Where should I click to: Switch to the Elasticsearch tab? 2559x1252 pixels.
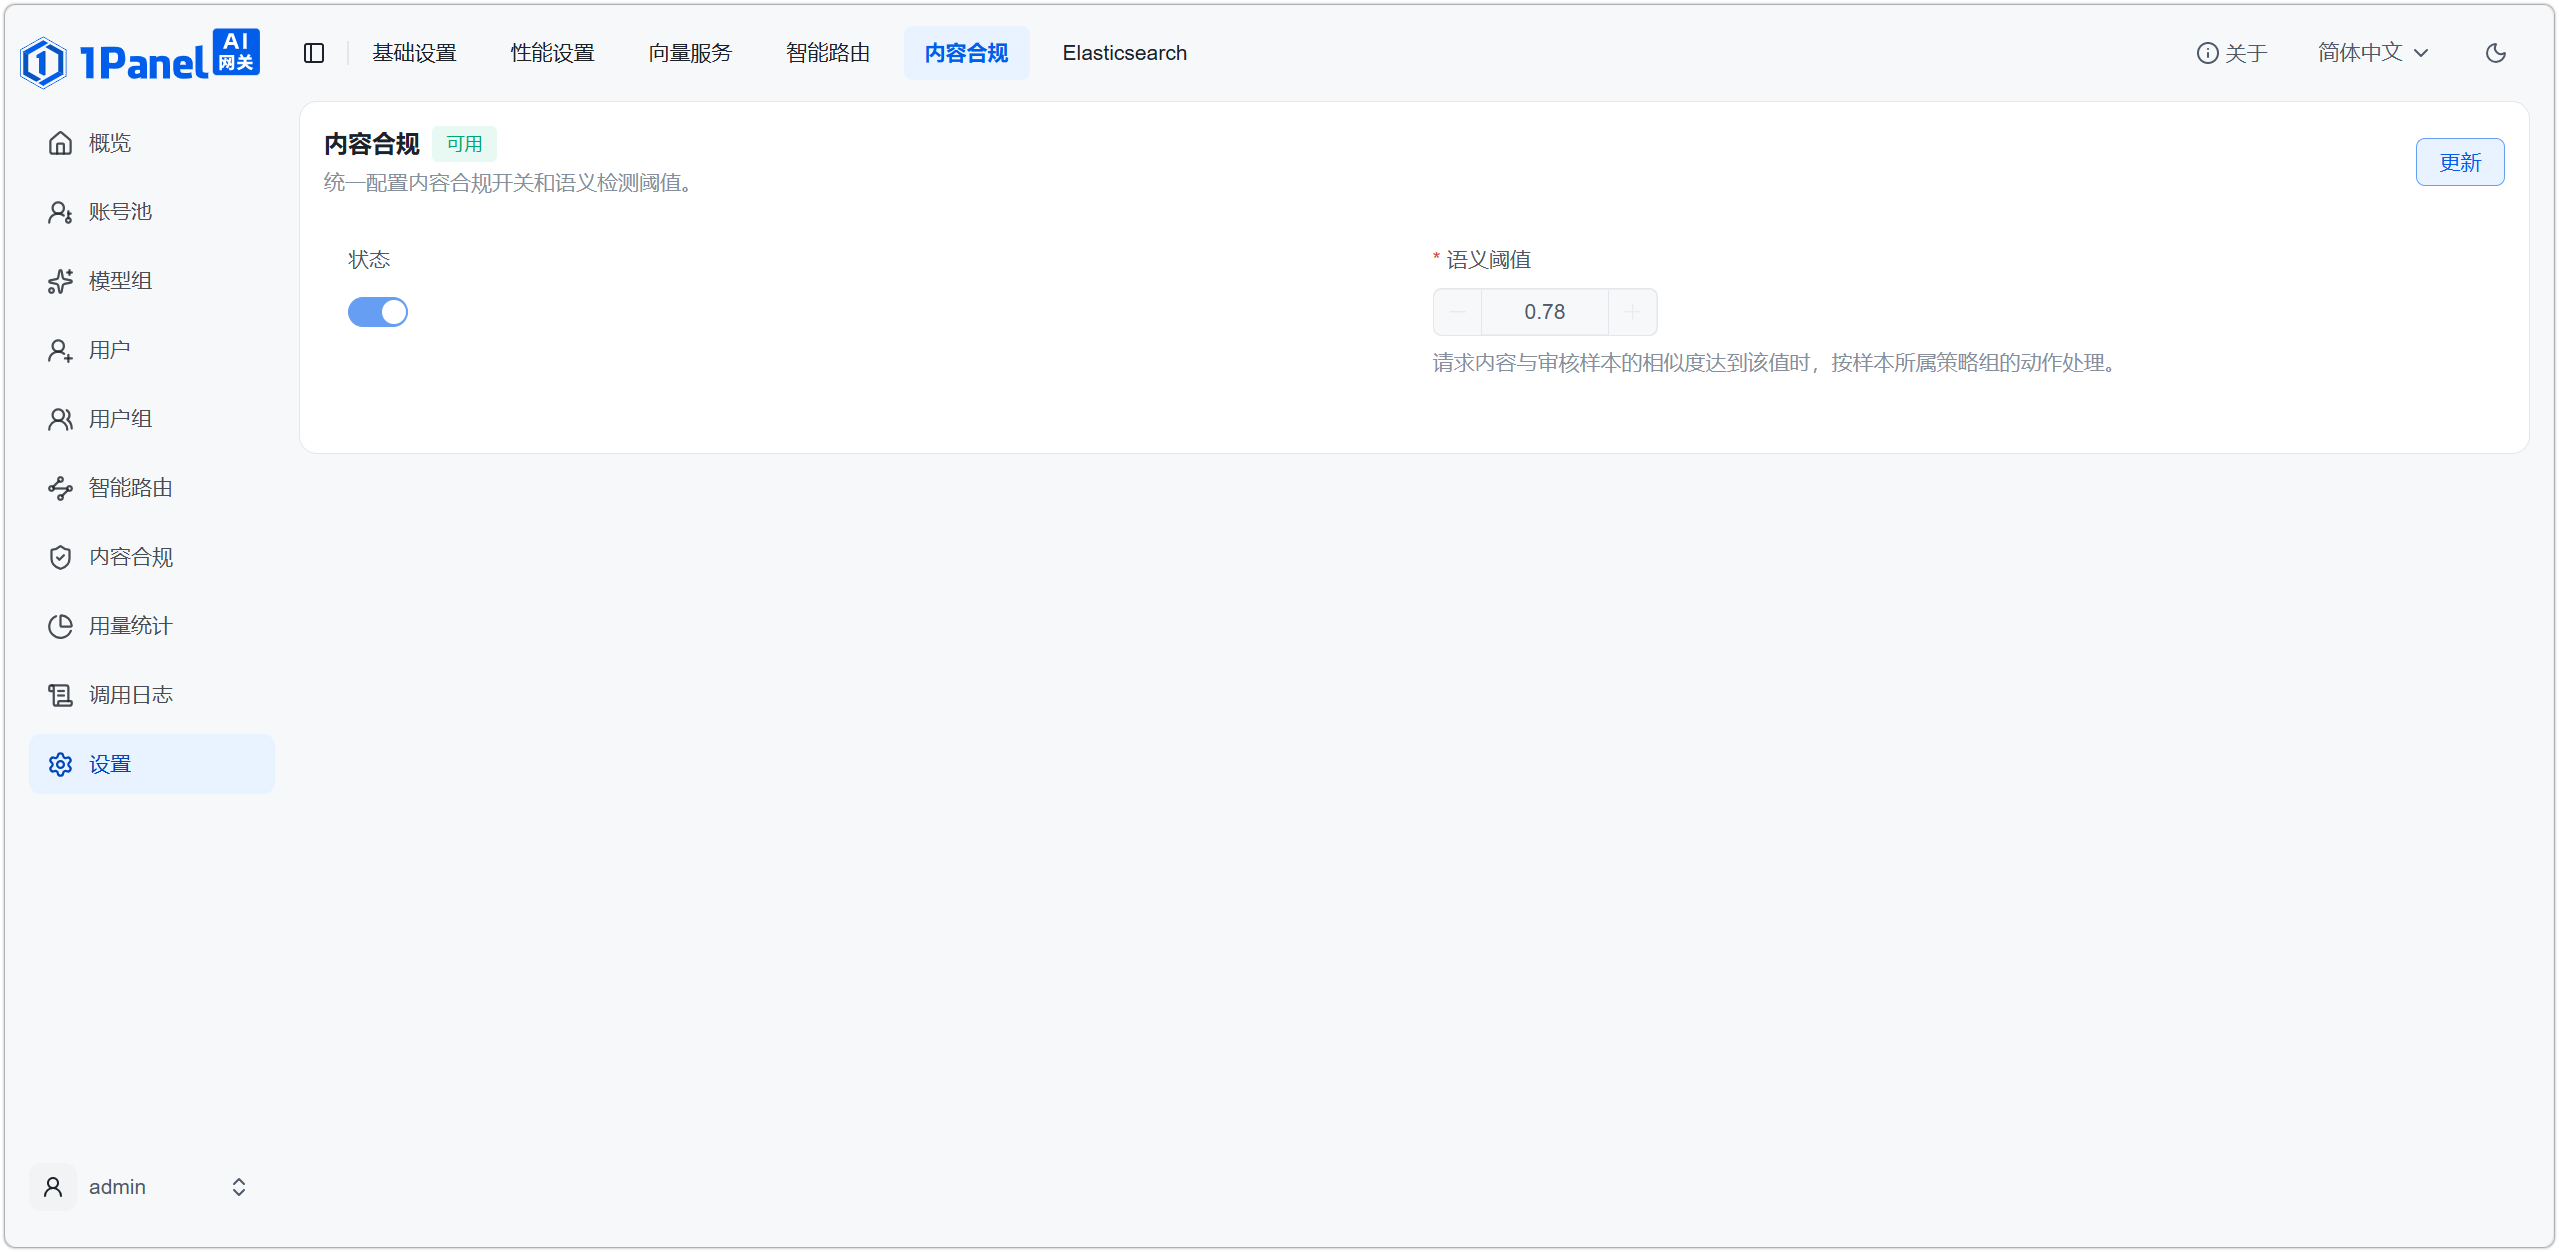click(1125, 53)
